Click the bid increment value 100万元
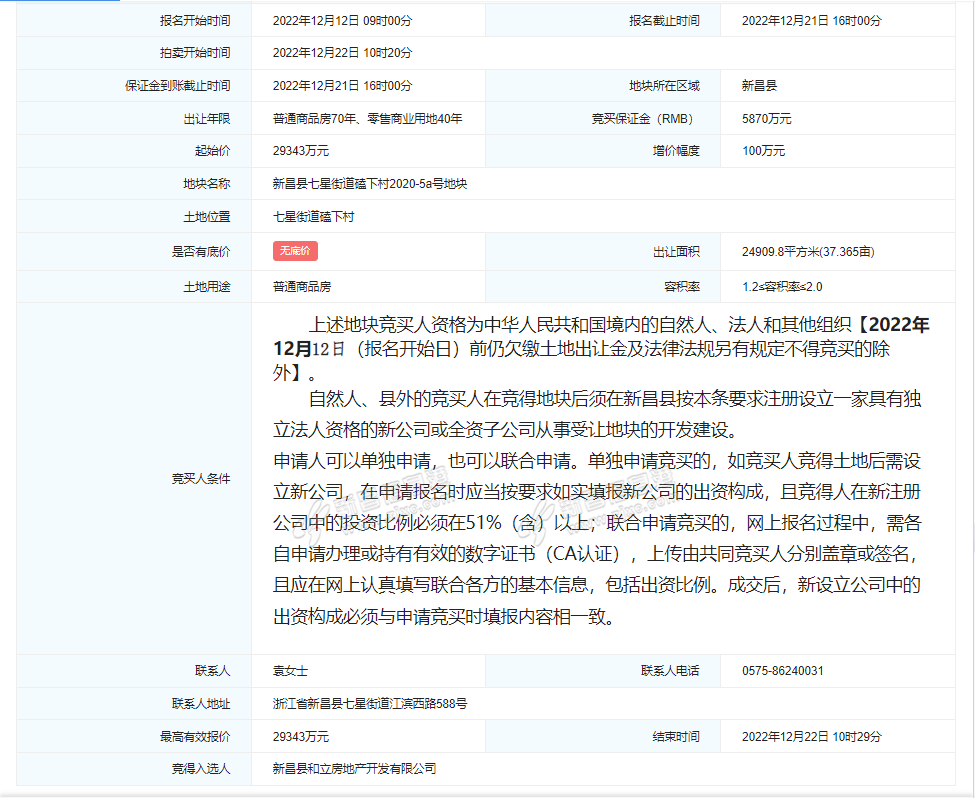The height and width of the screenshot is (798, 975). tap(764, 151)
